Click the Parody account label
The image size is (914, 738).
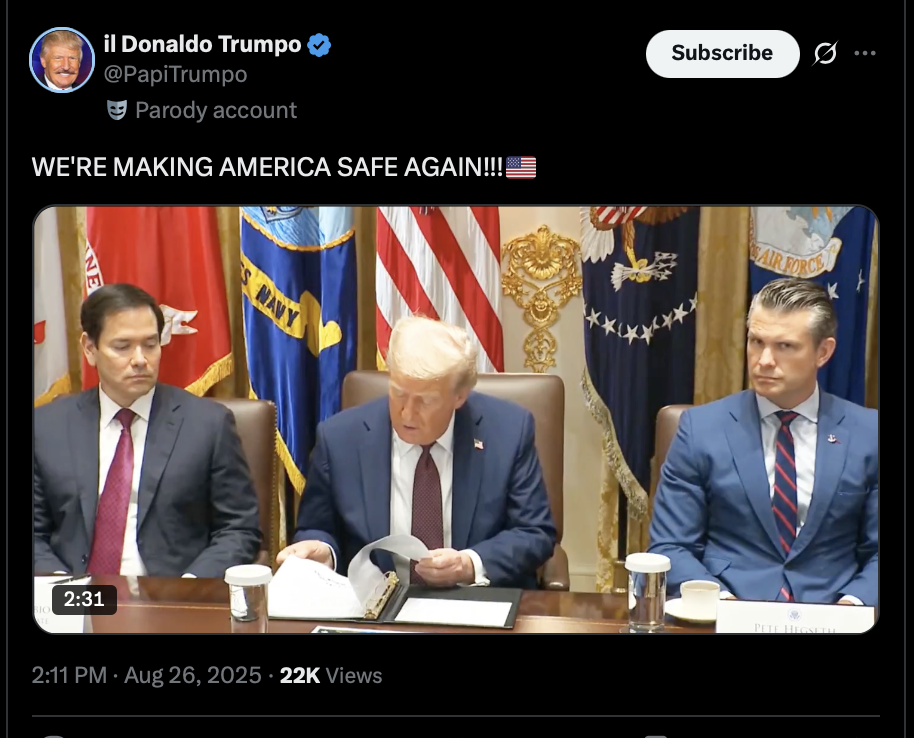[x=216, y=110]
